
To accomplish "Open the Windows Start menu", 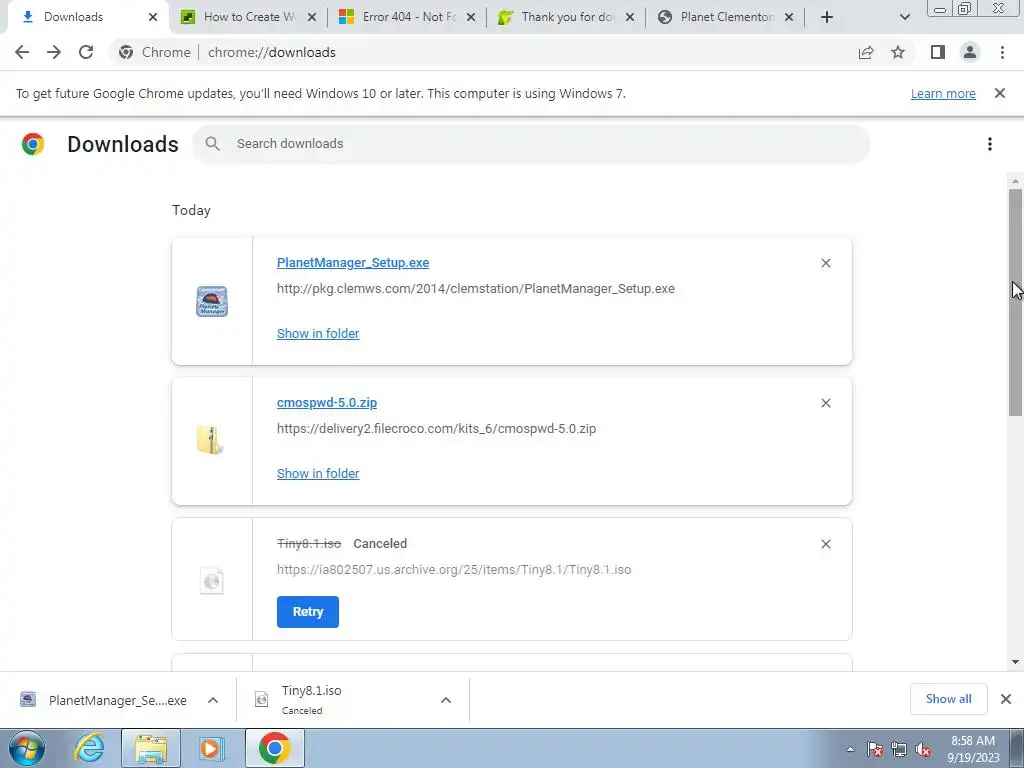I will coord(27,748).
